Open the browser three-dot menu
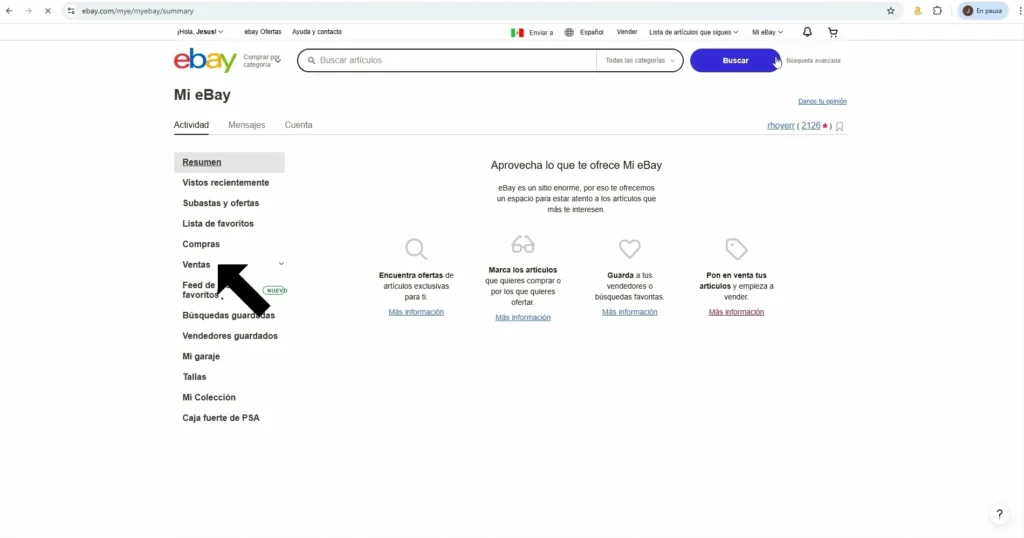 click(x=1019, y=10)
